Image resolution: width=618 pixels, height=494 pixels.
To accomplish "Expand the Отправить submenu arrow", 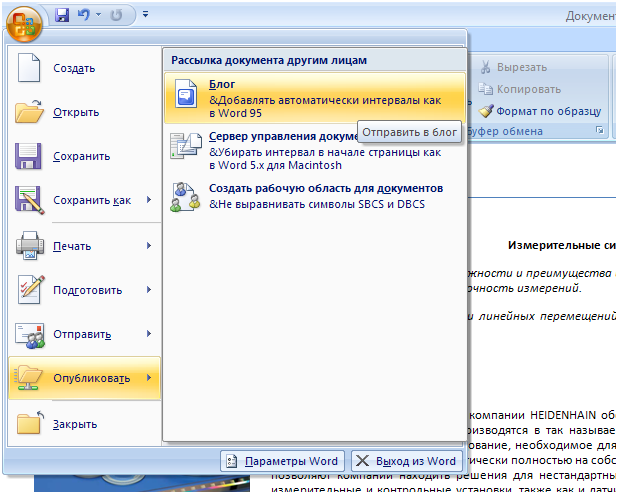I will pyautogui.click(x=149, y=334).
